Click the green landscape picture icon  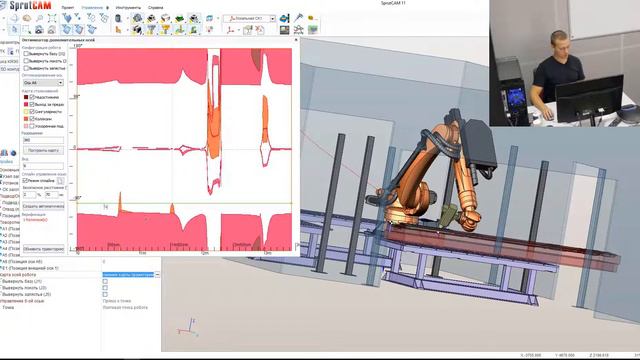(313, 29)
